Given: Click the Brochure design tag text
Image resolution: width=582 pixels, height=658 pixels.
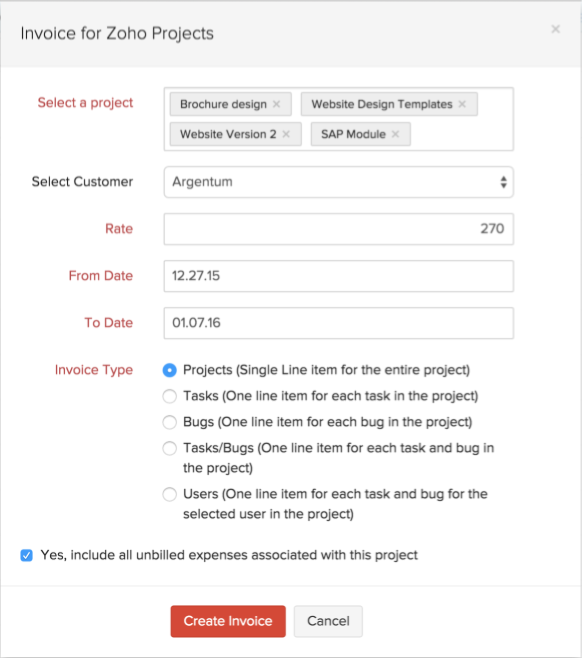Looking at the screenshot, I should click(x=223, y=104).
